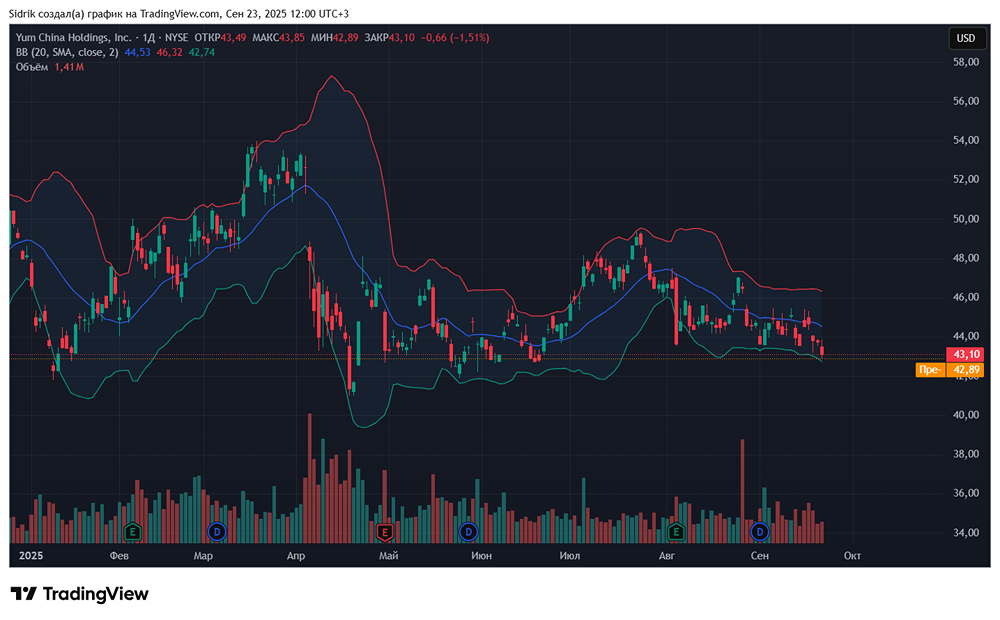Click the Окт label on the time axis
This screenshot has width=1000, height=620.
(852, 556)
